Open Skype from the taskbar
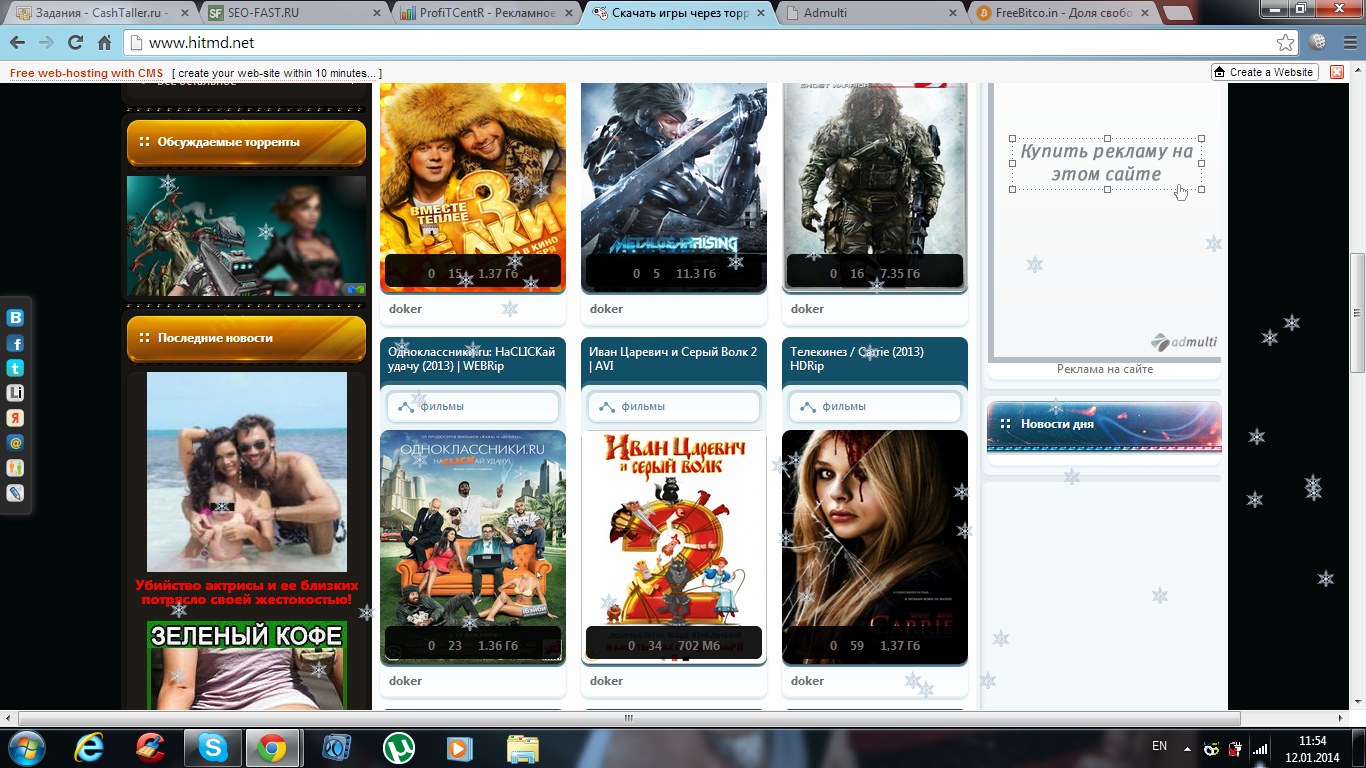This screenshot has width=1366, height=768. pyautogui.click(x=212, y=747)
